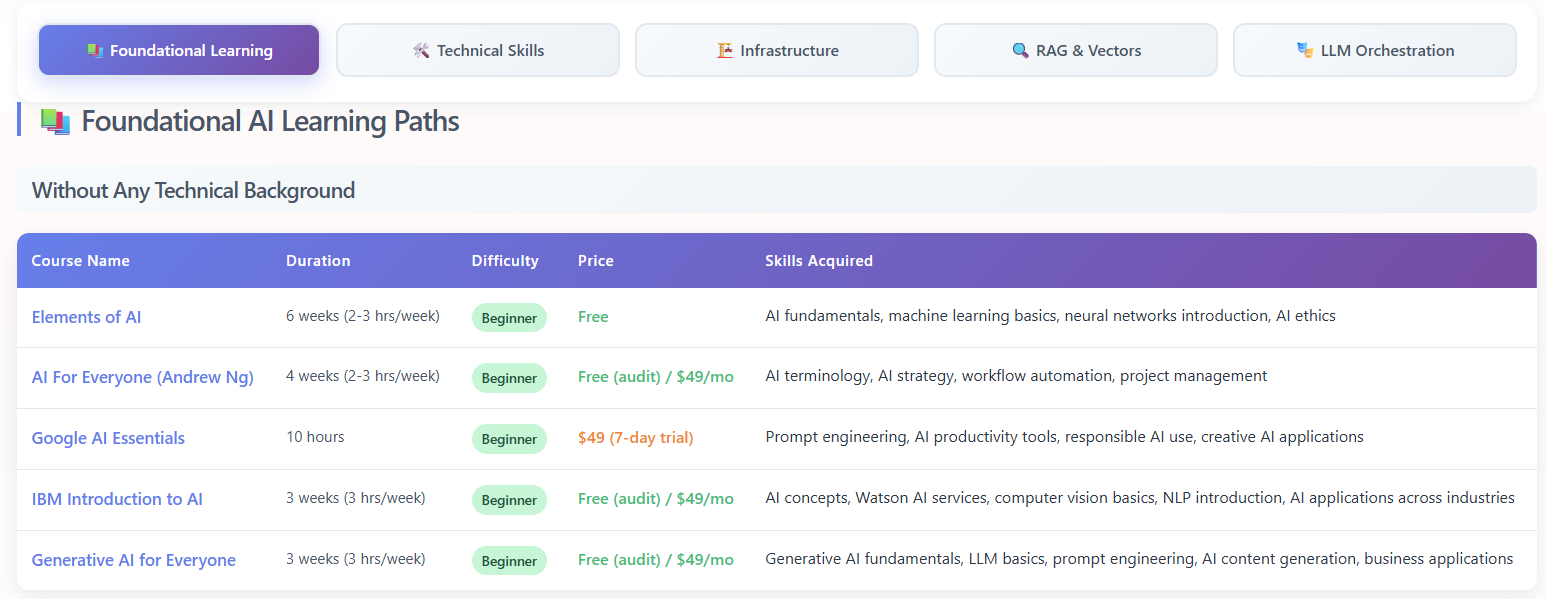Click the Price column header
This screenshot has height=599, width=1546.
pos(596,261)
